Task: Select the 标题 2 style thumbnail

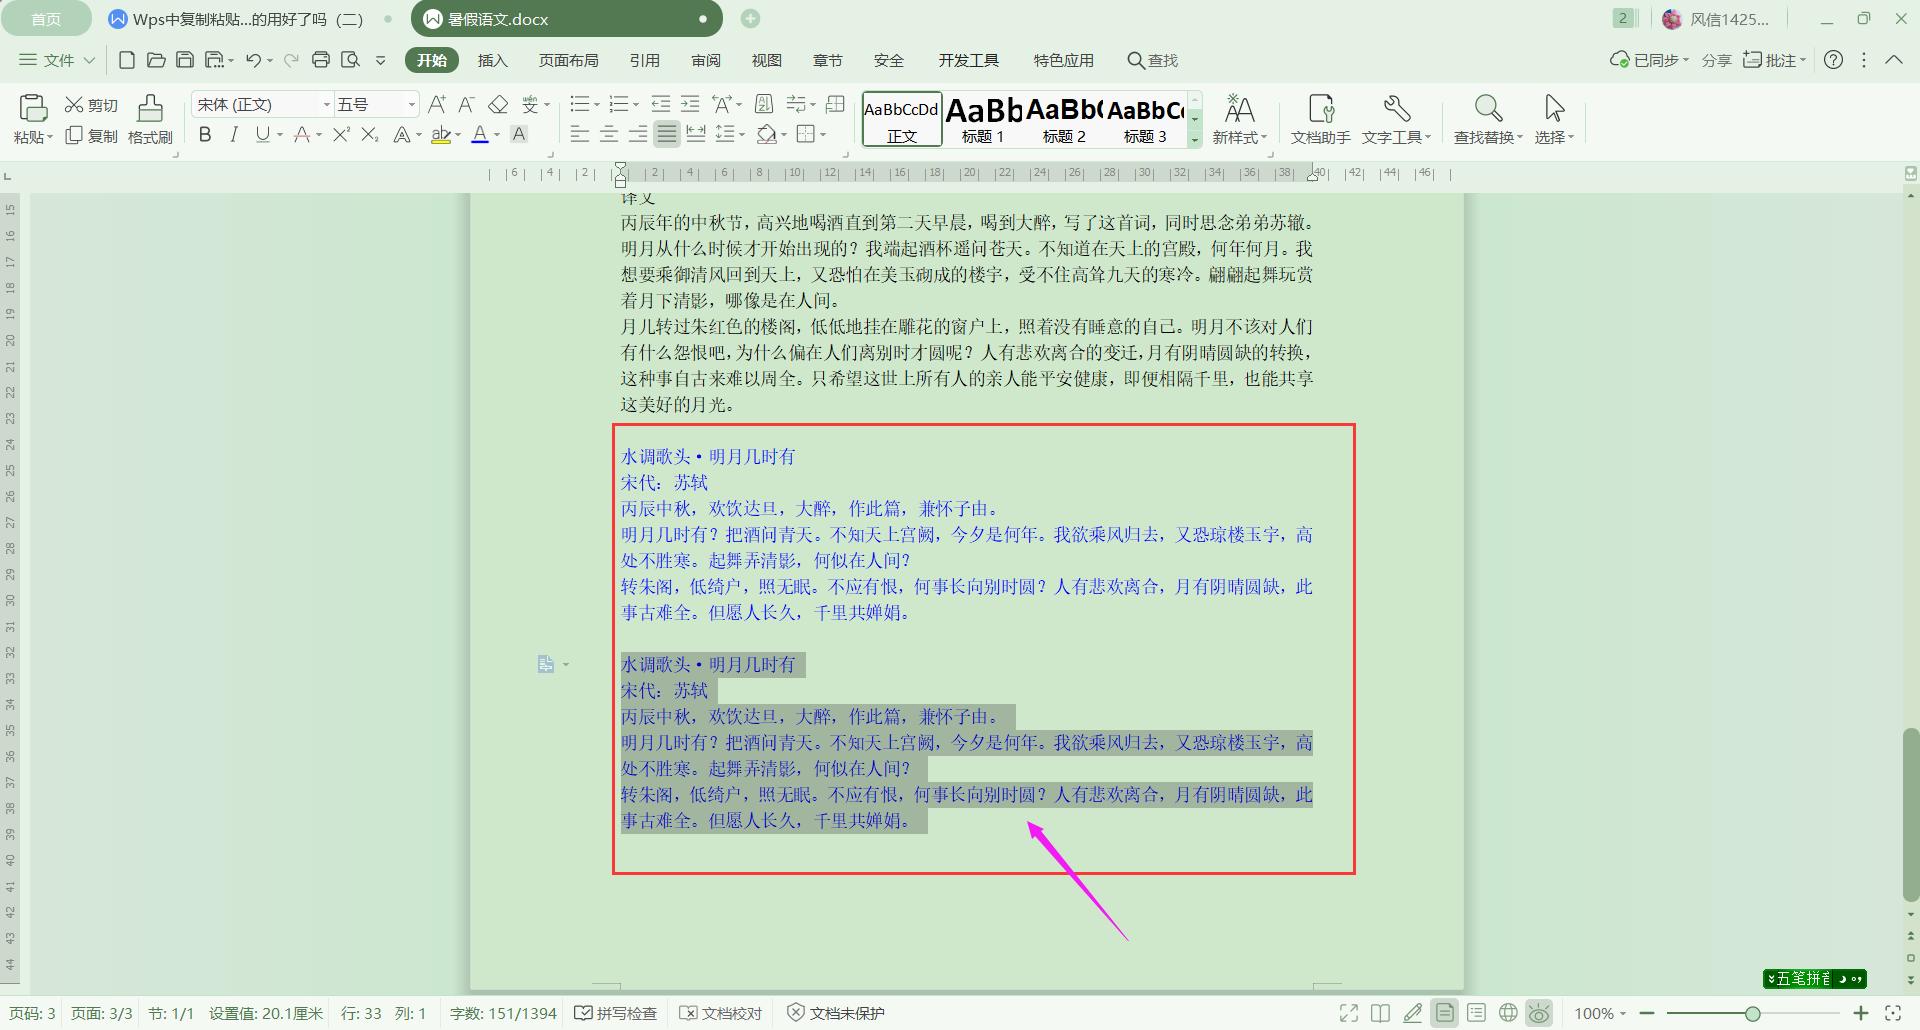Action: 1064,120
